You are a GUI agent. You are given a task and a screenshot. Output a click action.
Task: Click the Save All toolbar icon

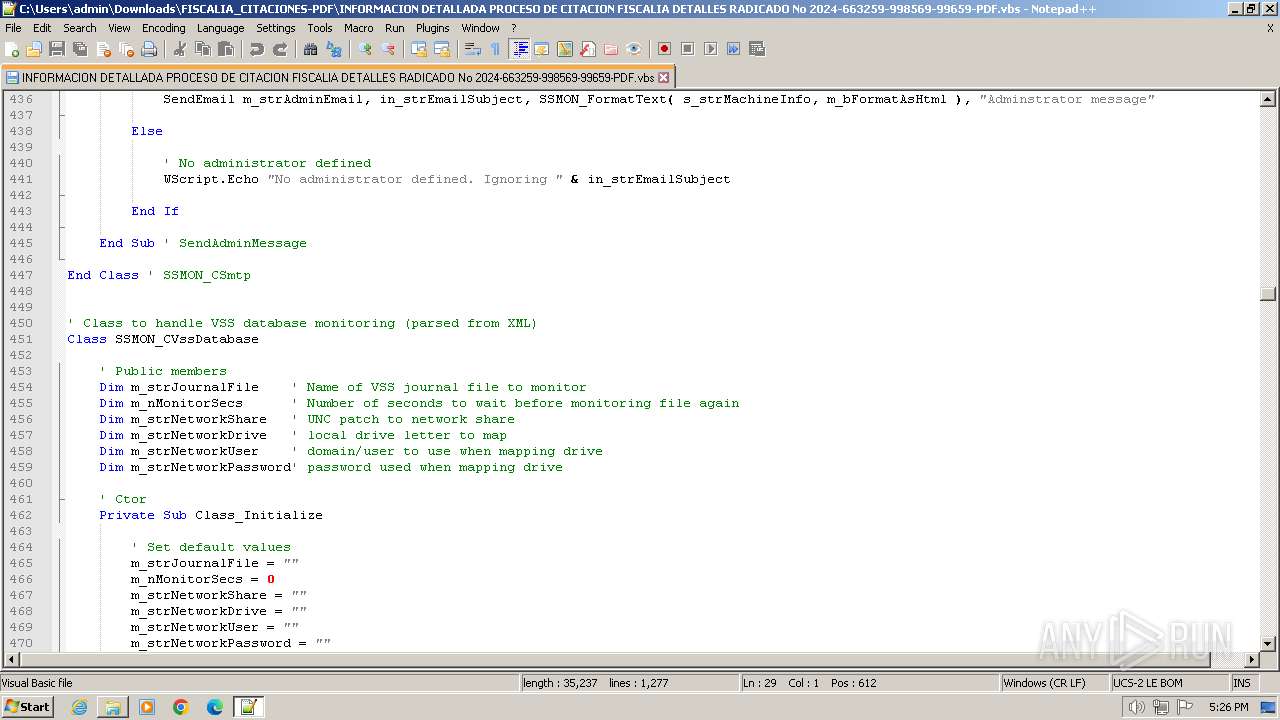click(x=80, y=49)
